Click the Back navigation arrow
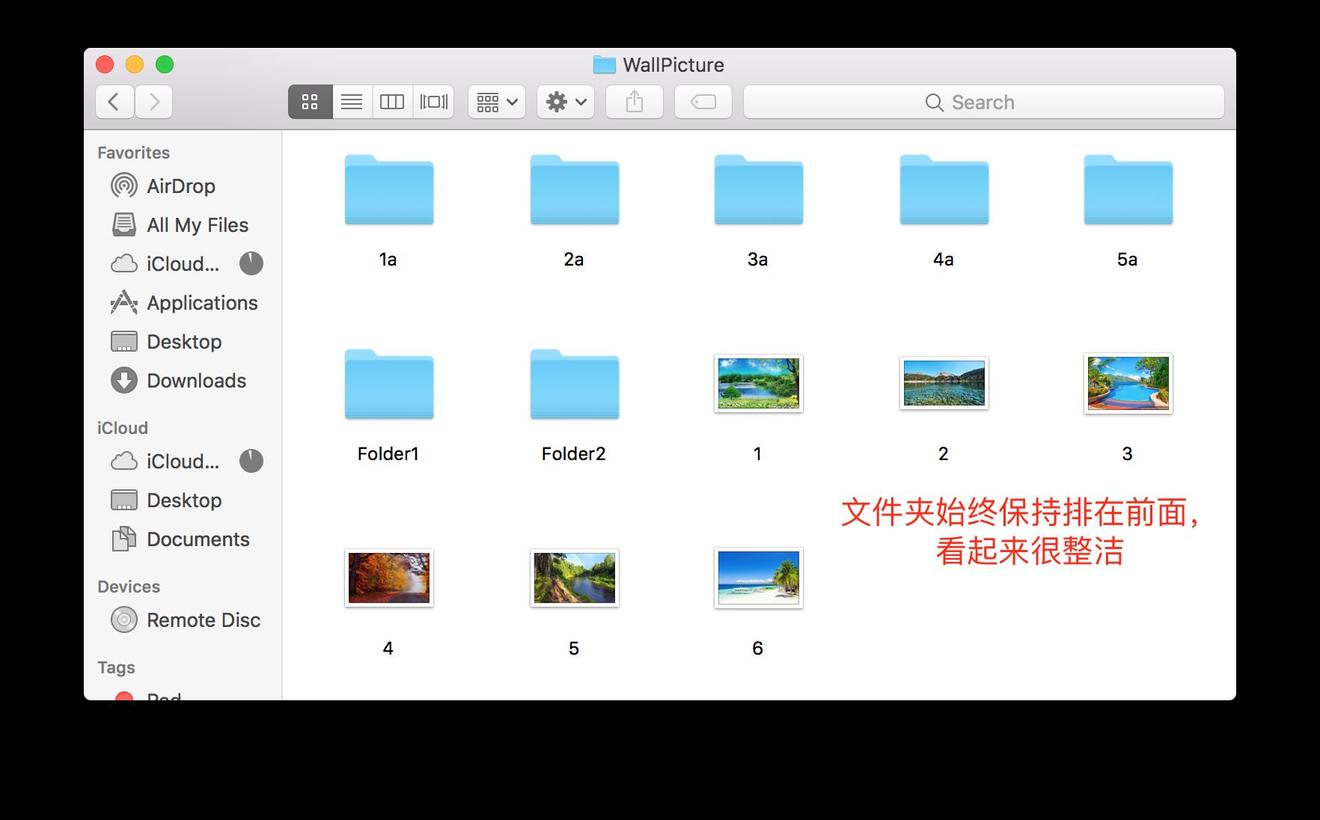Viewport: 1320px width, 820px height. pos(114,101)
